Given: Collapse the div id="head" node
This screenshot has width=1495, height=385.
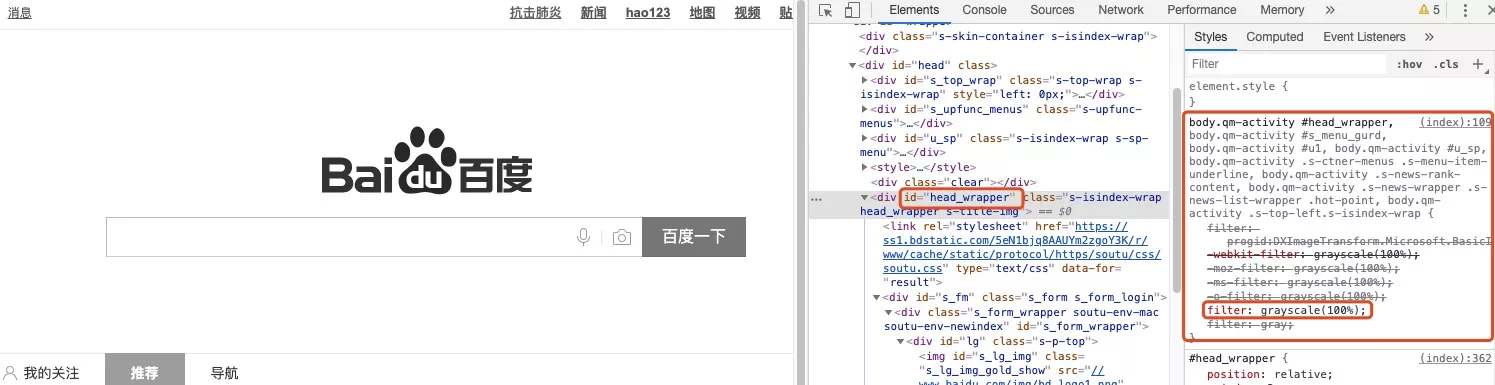Looking at the screenshot, I should (x=854, y=66).
